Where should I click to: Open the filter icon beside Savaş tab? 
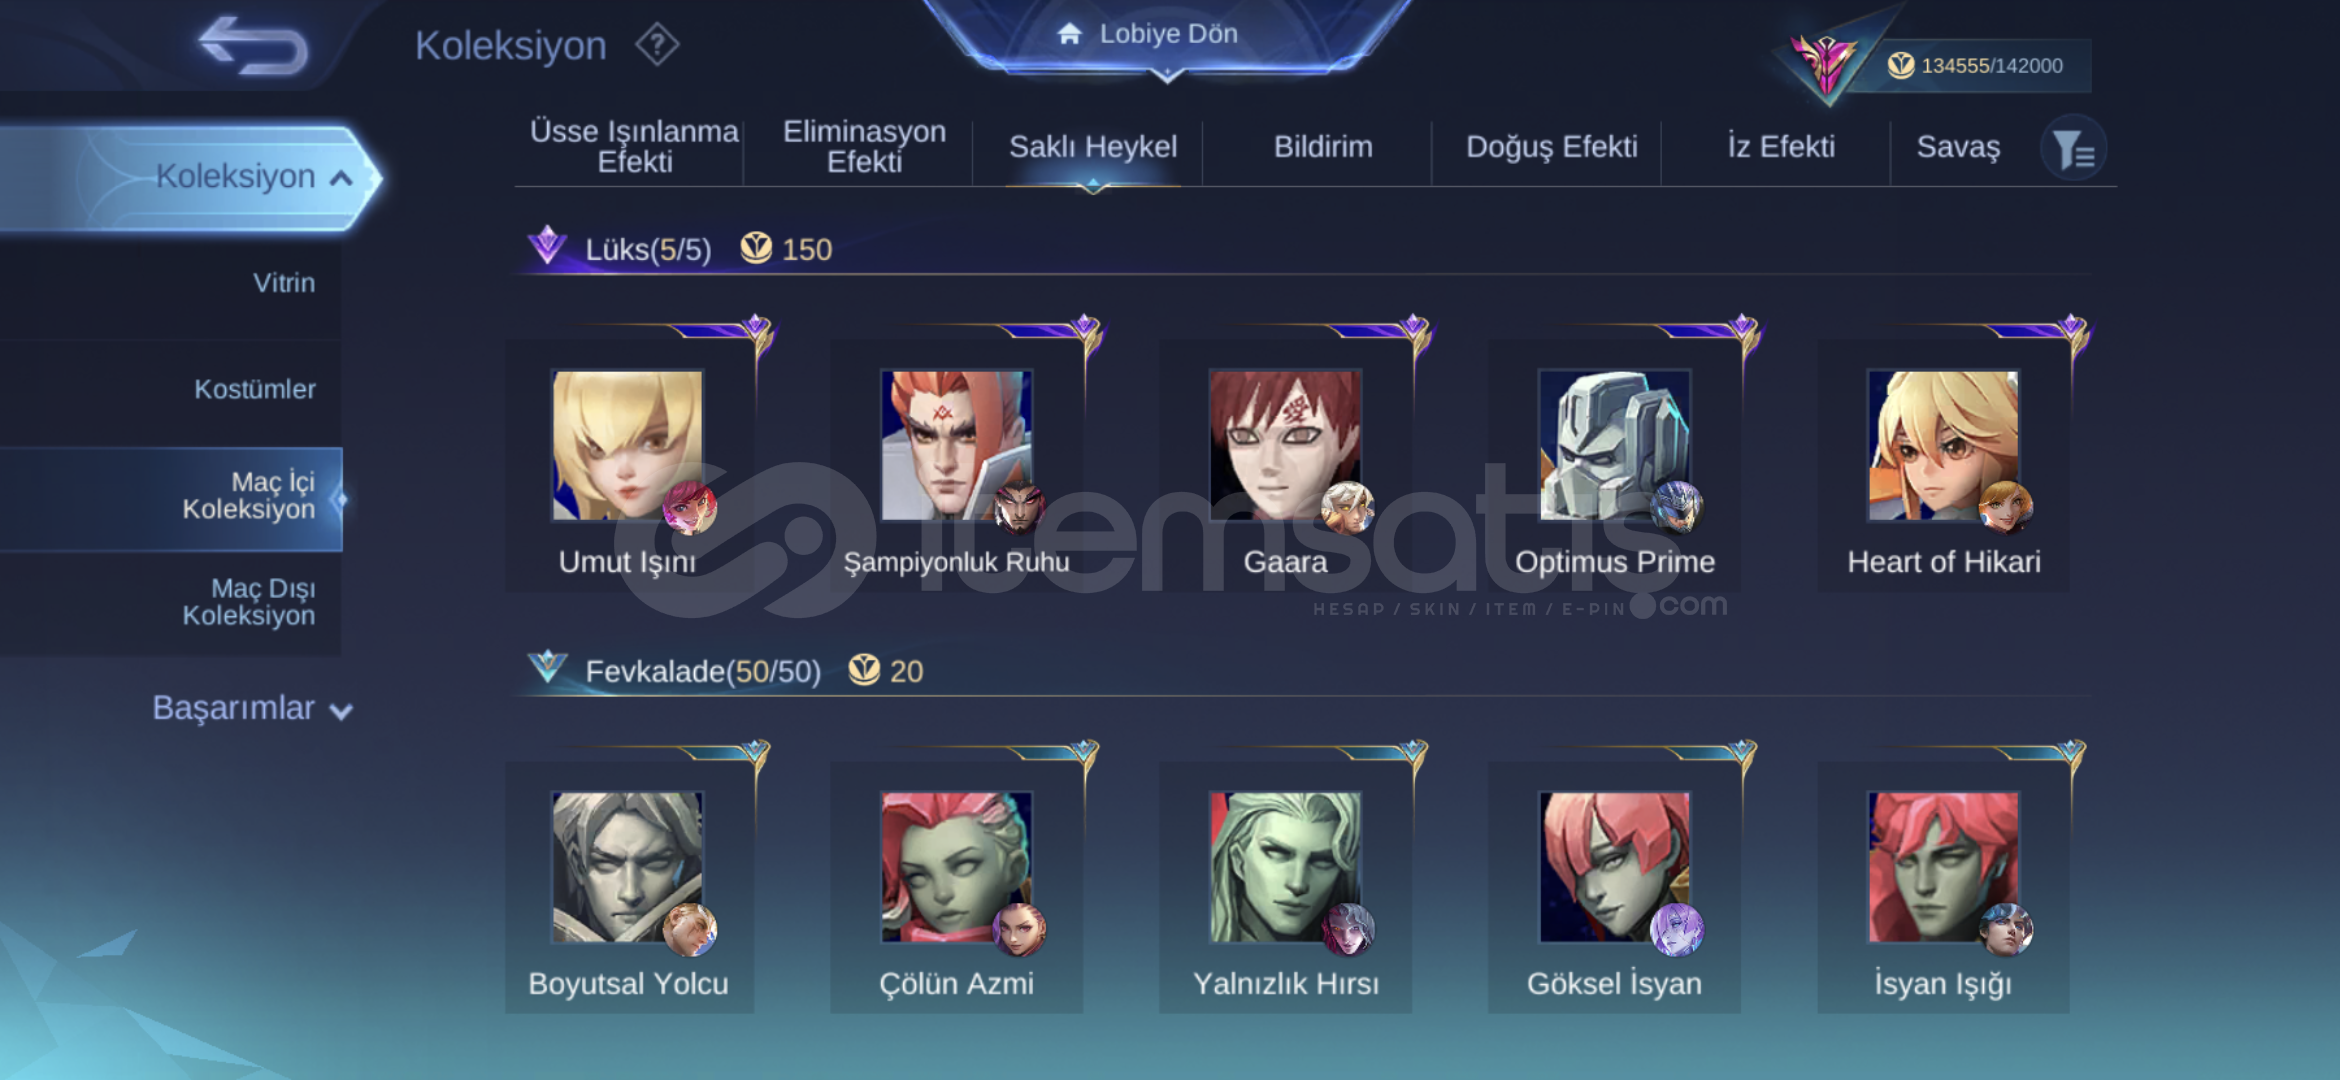[2073, 149]
